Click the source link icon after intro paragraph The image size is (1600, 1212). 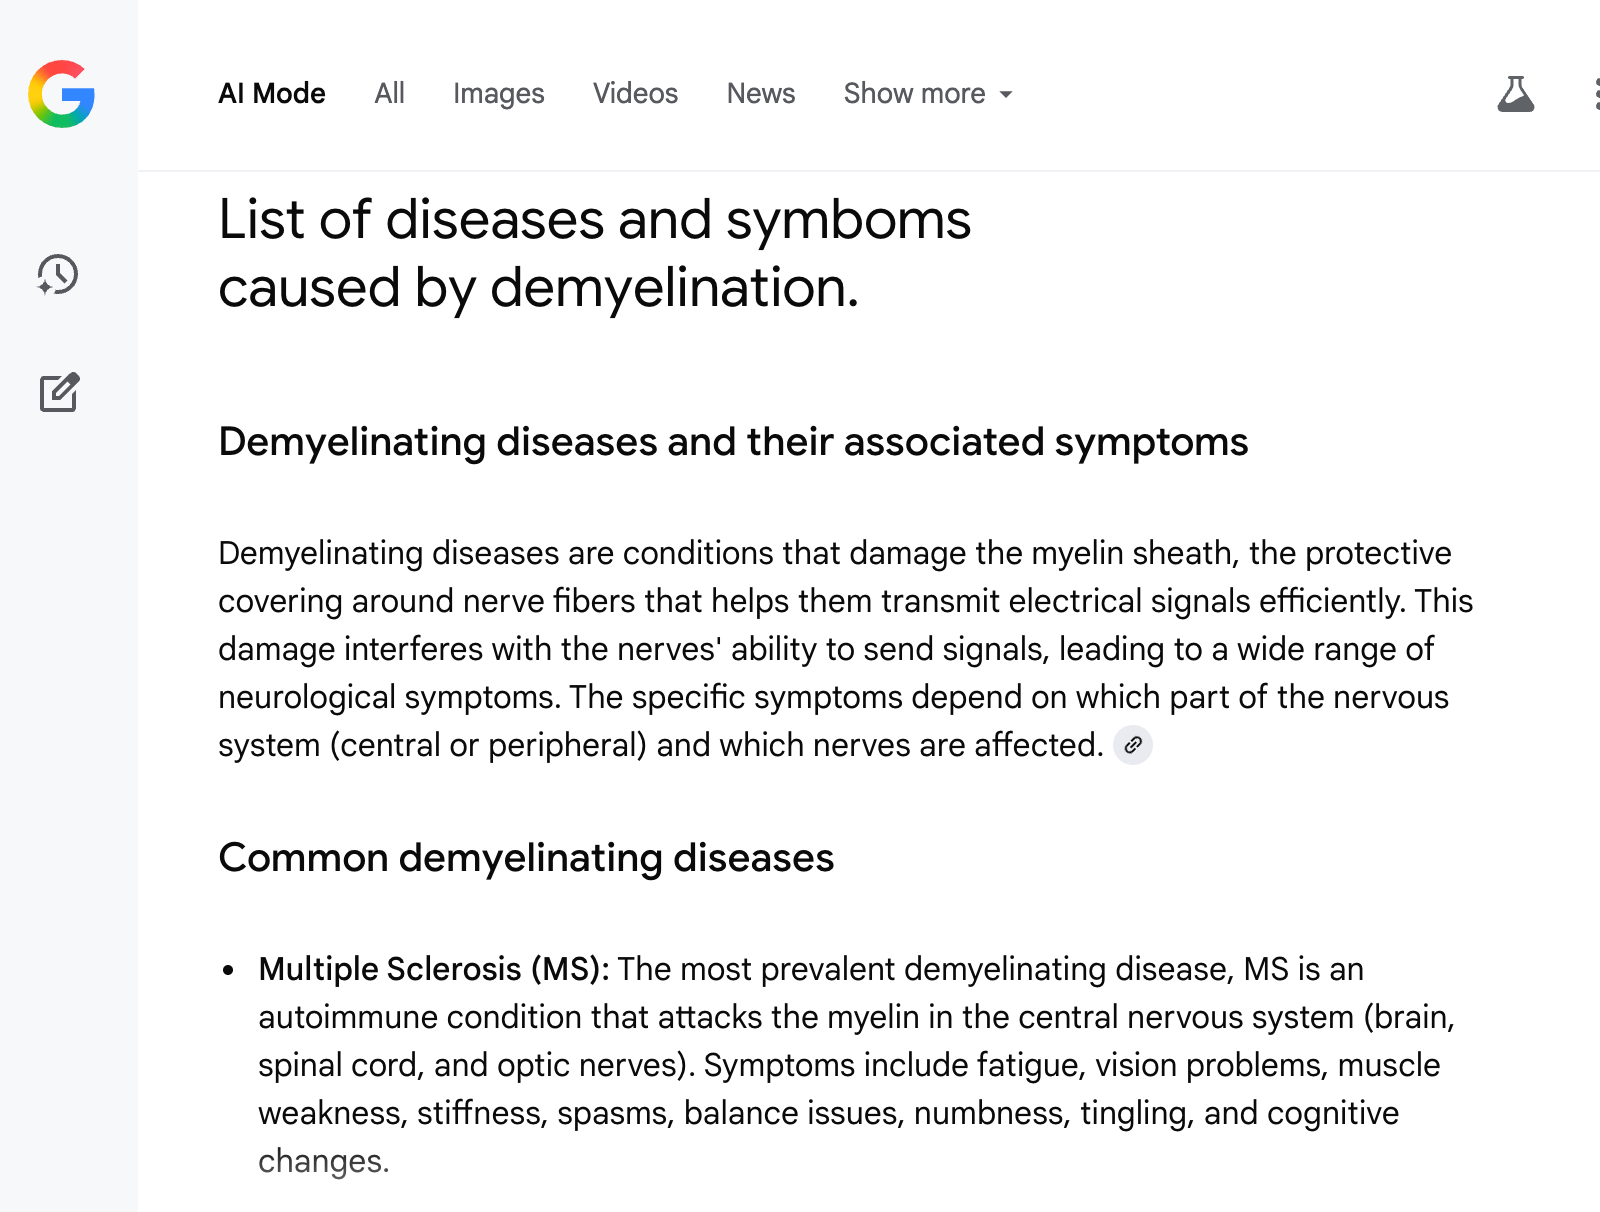click(x=1133, y=745)
